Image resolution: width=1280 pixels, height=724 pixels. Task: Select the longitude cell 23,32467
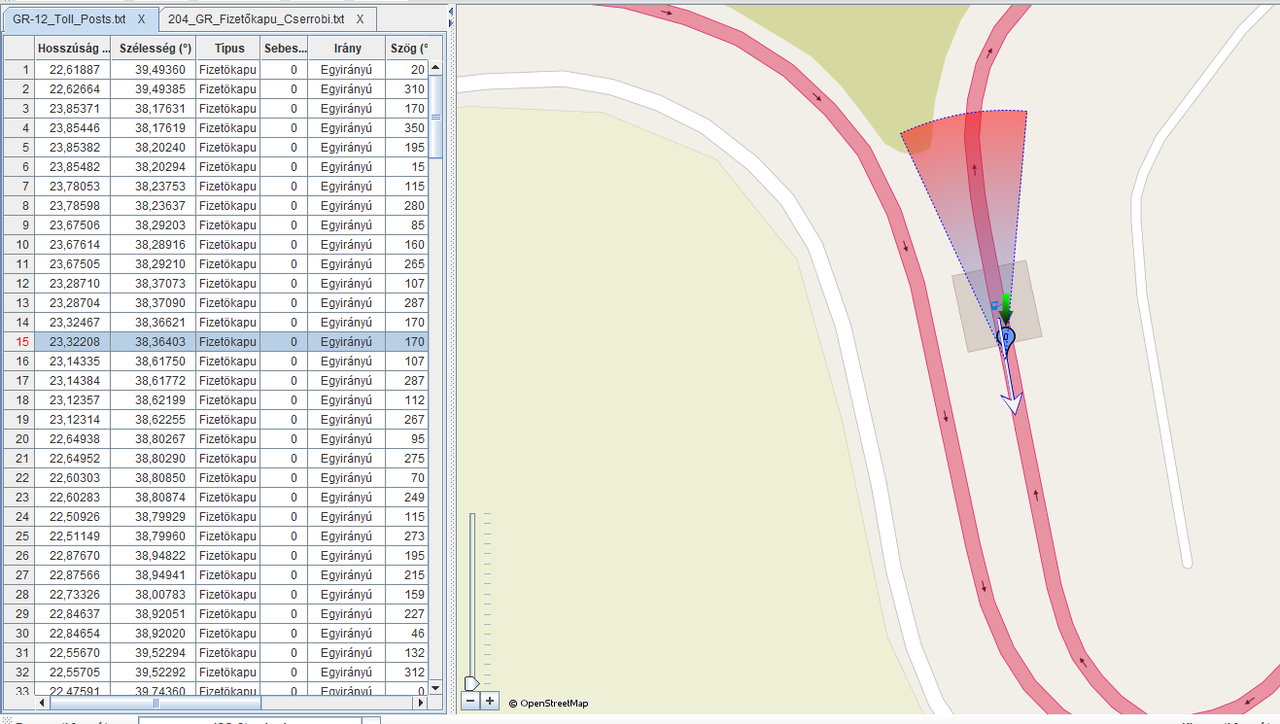pyautogui.click(x=72, y=322)
